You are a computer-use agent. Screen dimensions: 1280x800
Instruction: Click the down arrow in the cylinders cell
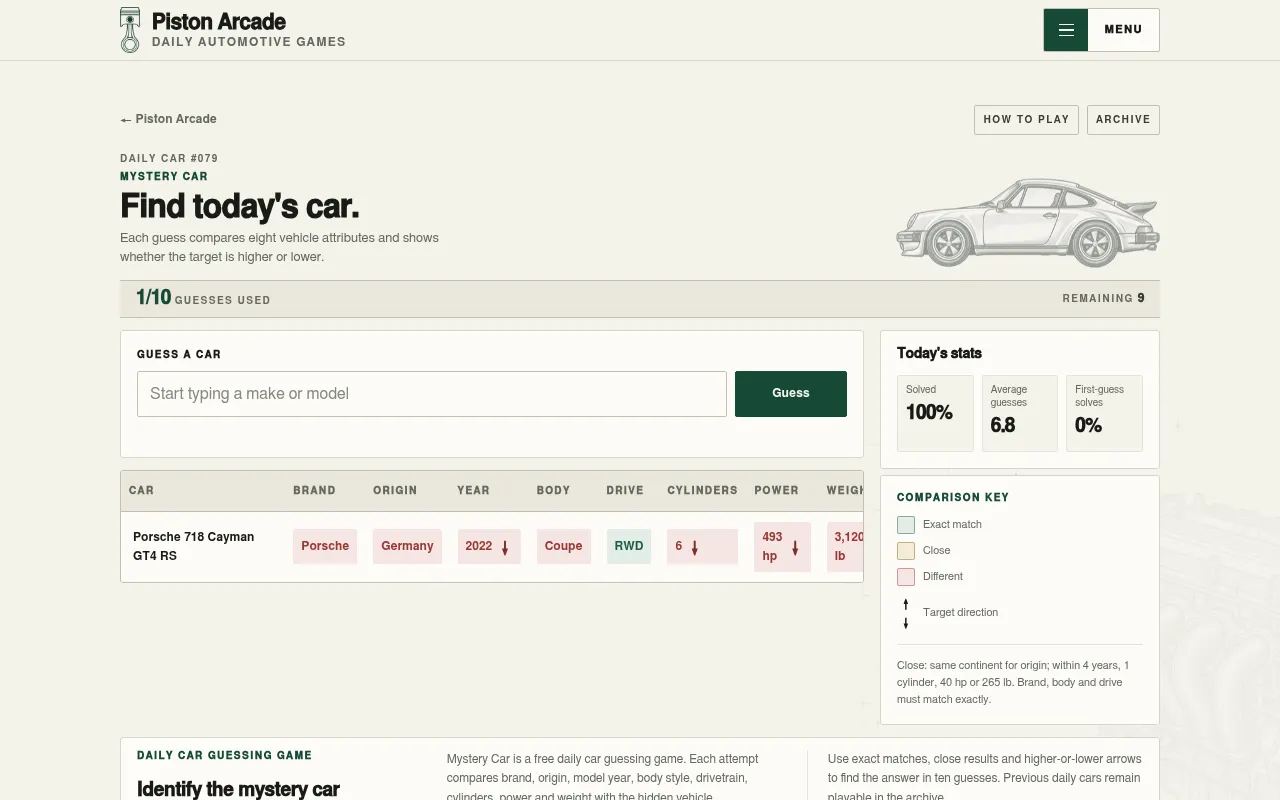(x=694, y=547)
